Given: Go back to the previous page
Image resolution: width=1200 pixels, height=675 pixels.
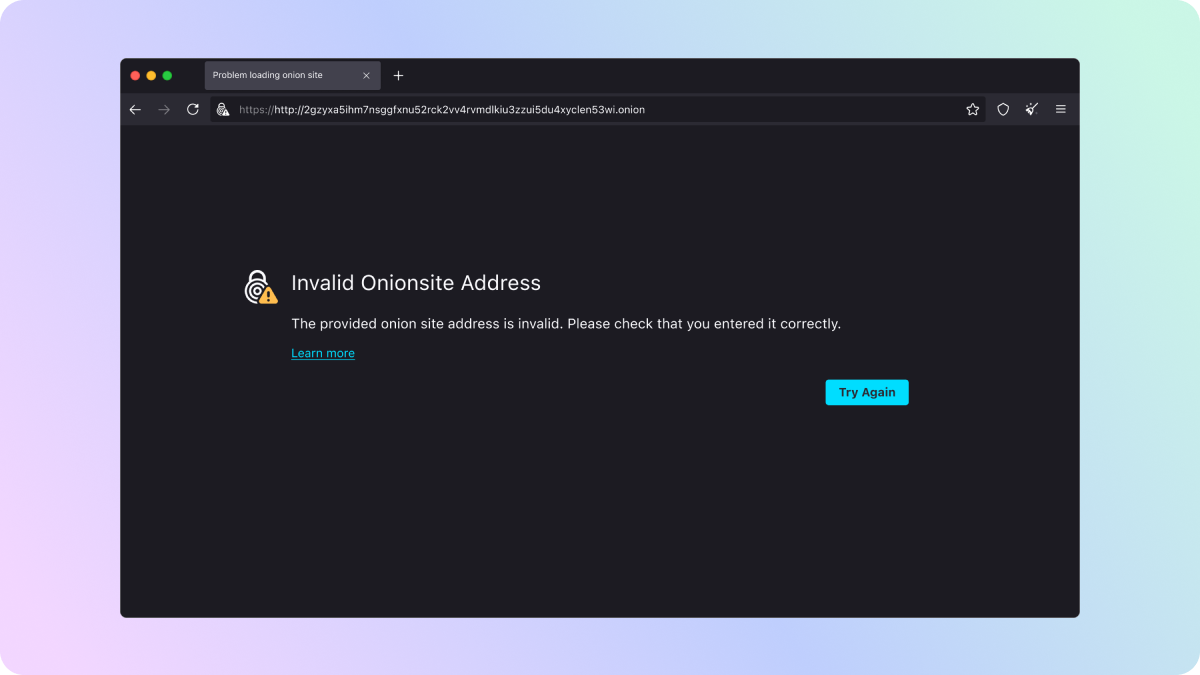Looking at the screenshot, I should (135, 110).
